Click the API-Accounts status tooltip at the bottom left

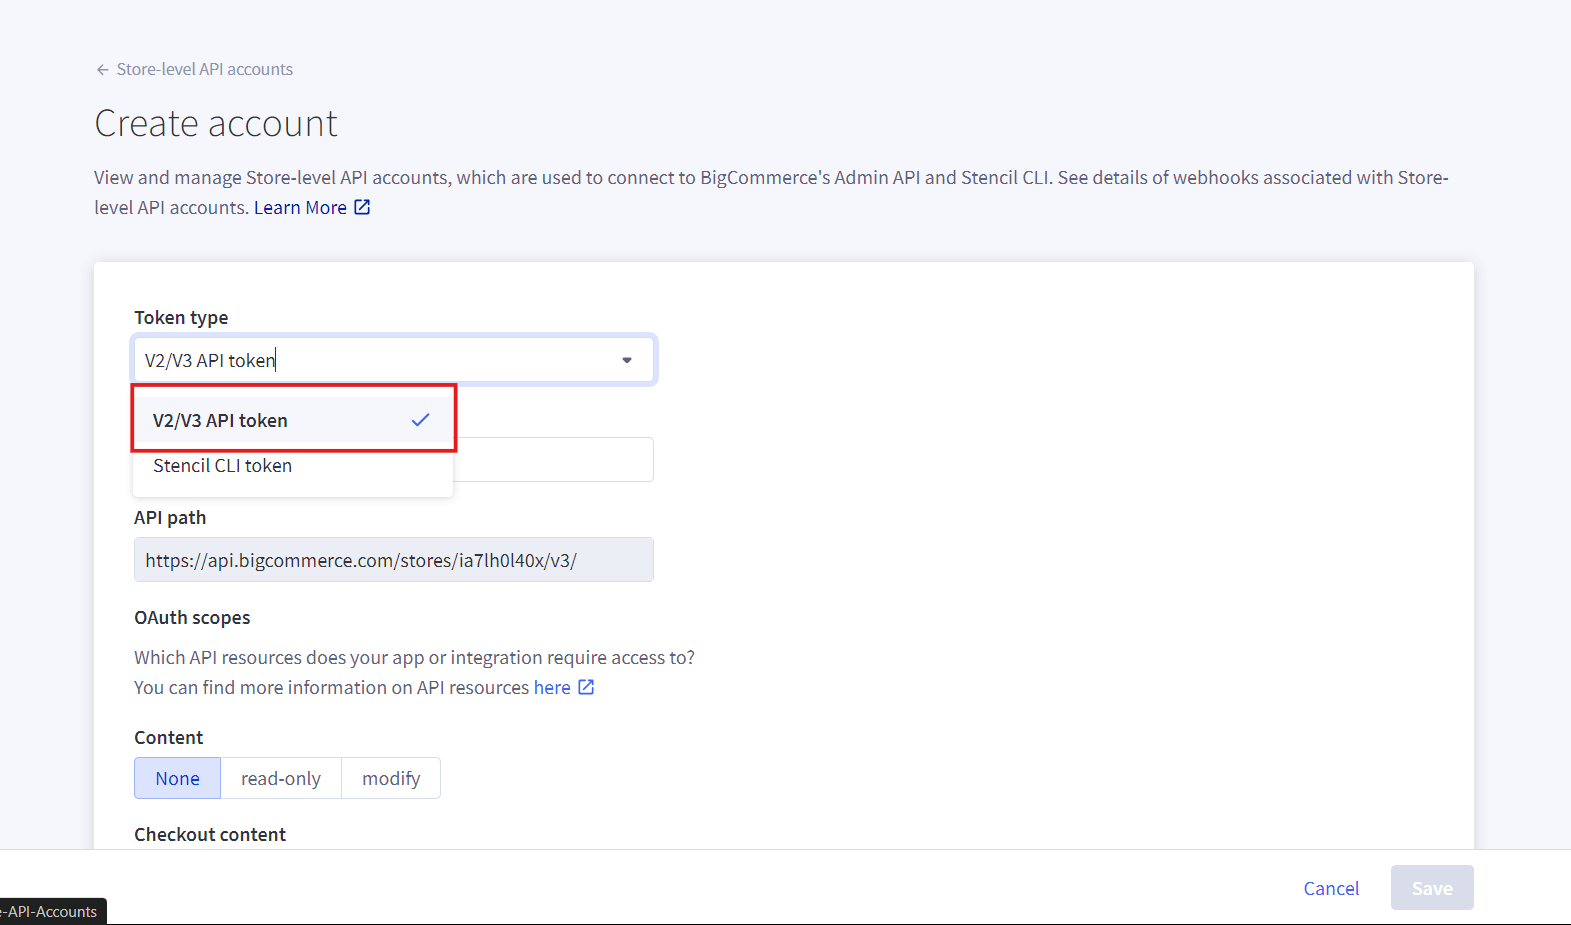click(x=52, y=912)
